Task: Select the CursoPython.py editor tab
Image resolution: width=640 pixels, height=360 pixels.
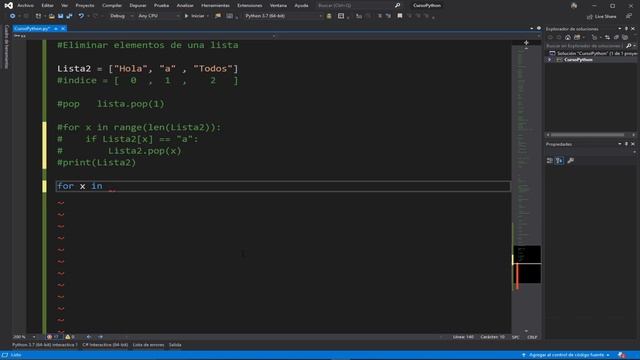Action: pyautogui.click(x=32, y=29)
